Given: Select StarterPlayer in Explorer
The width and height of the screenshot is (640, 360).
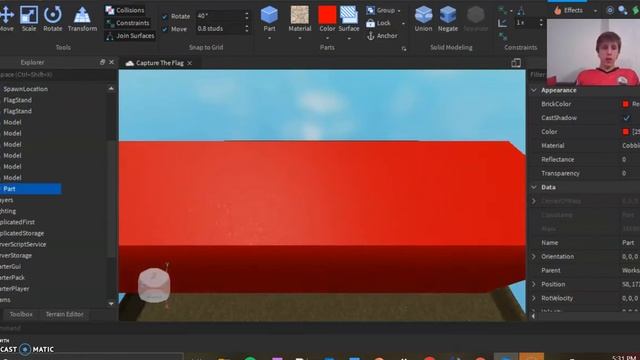Looking at the screenshot, I should [15, 289].
